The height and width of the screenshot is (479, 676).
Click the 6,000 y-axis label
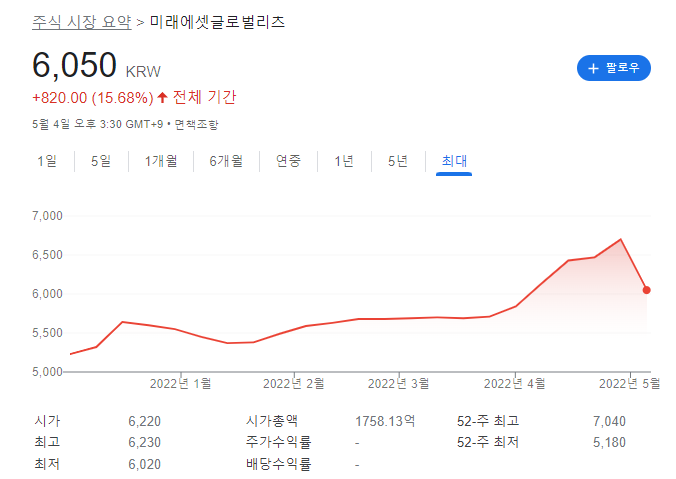point(47,294)
